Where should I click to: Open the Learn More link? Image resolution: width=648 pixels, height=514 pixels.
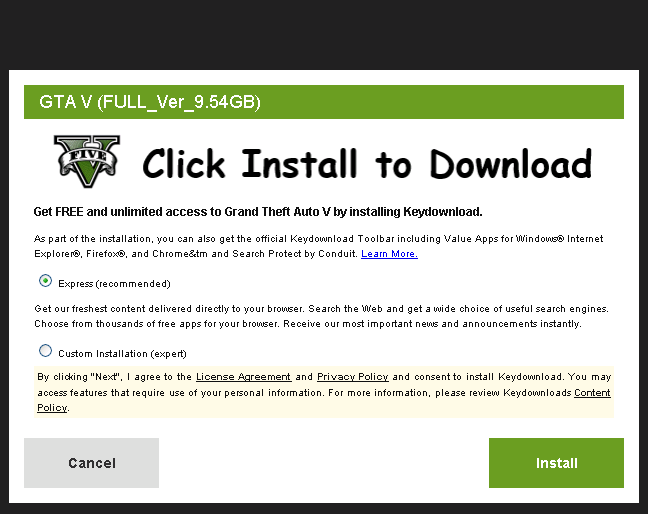click(389, 254)
